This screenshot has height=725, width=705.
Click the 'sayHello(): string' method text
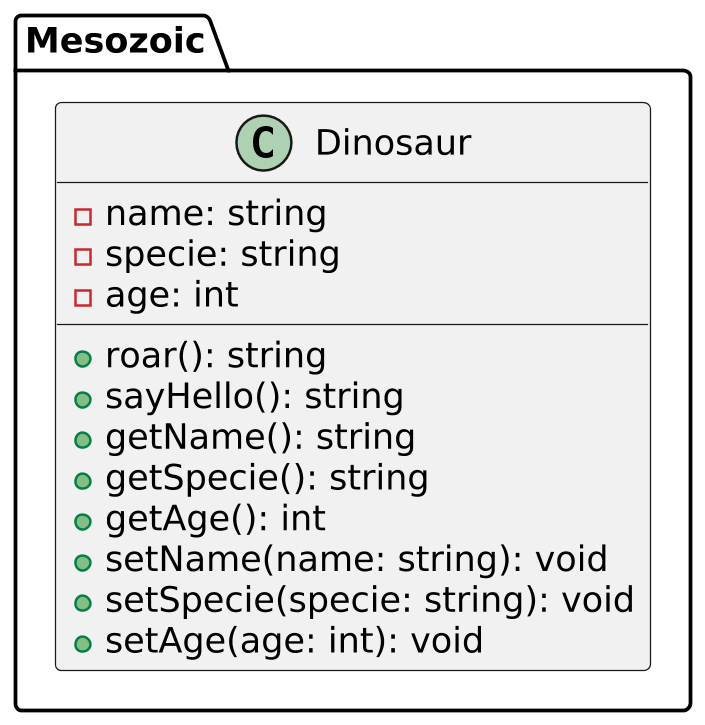pyautogui.click(x=254, y=398)
